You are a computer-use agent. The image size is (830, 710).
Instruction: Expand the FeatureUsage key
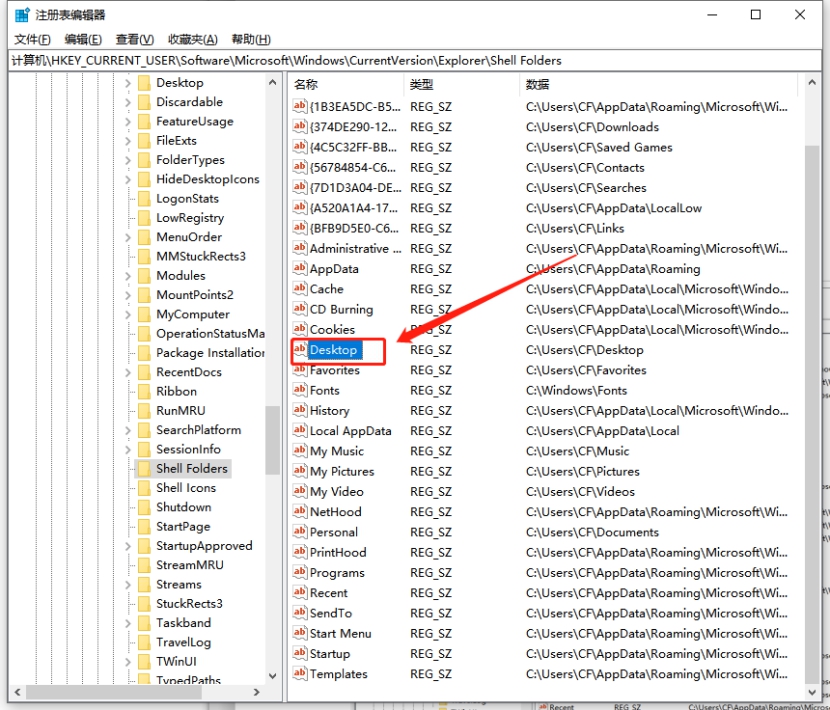(x=128, y=122)
